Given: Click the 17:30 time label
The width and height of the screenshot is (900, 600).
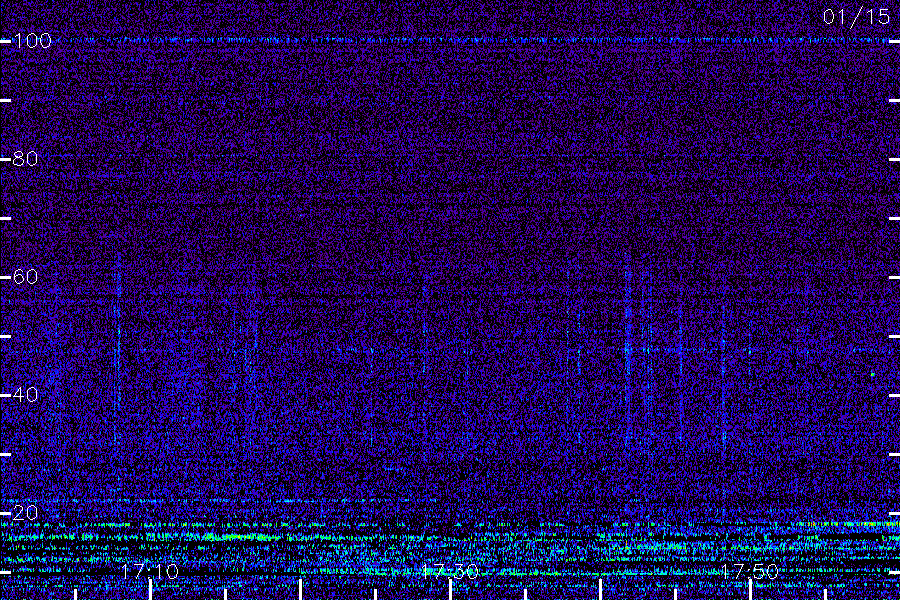Looking at the screenshot, I should point(450,571).
